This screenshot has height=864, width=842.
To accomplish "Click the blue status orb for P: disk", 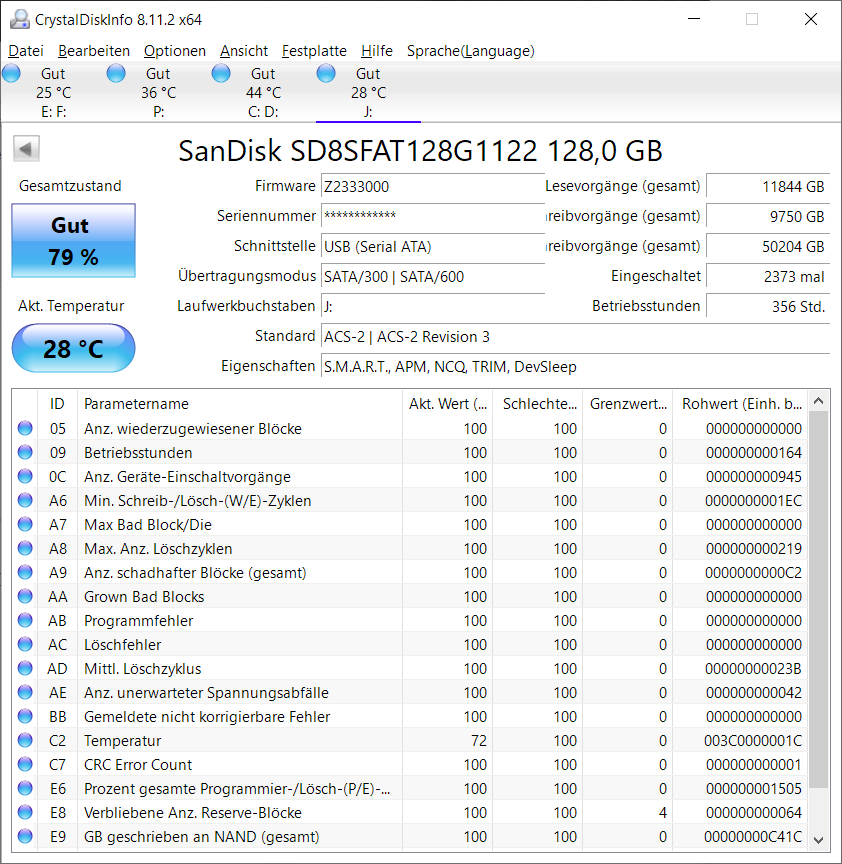I will pyautogui.click(x=116, y=73).
